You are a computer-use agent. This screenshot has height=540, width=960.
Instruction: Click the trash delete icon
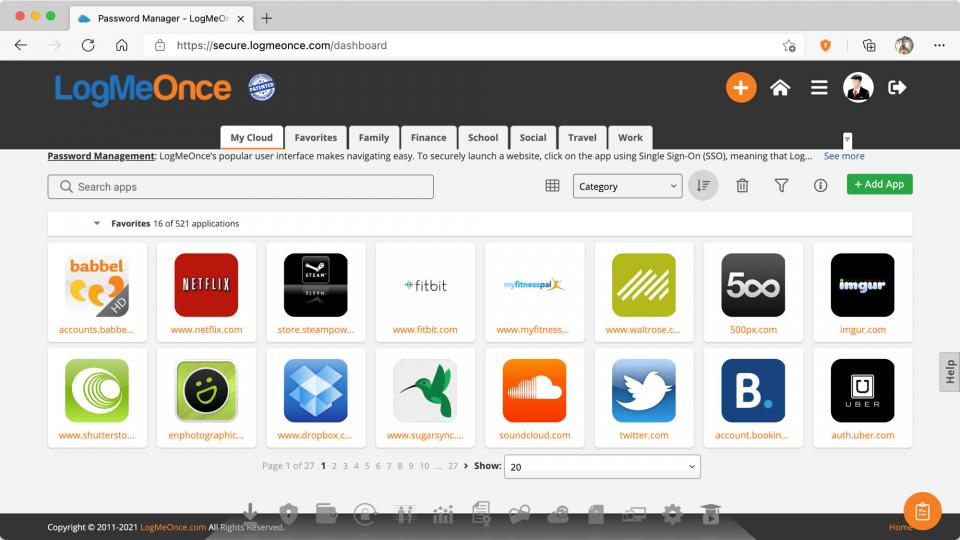click(x=742, y=186)
